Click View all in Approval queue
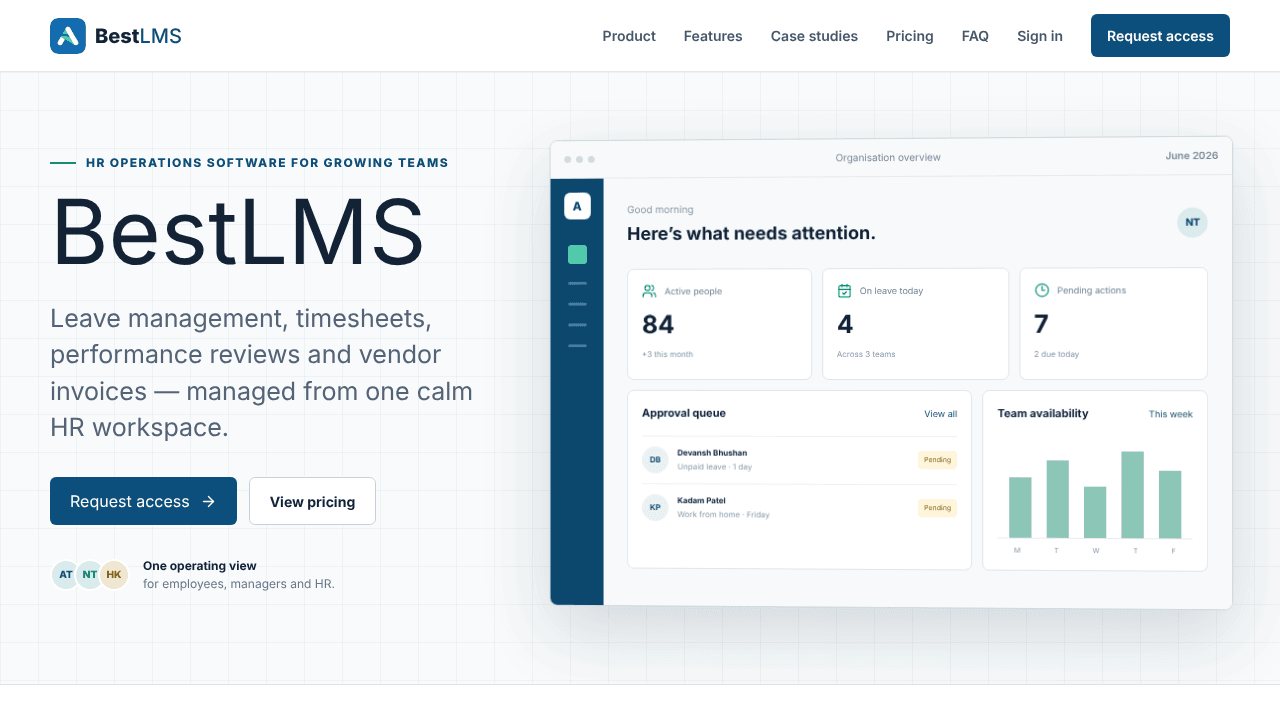1280x720 pixels. 940,414
